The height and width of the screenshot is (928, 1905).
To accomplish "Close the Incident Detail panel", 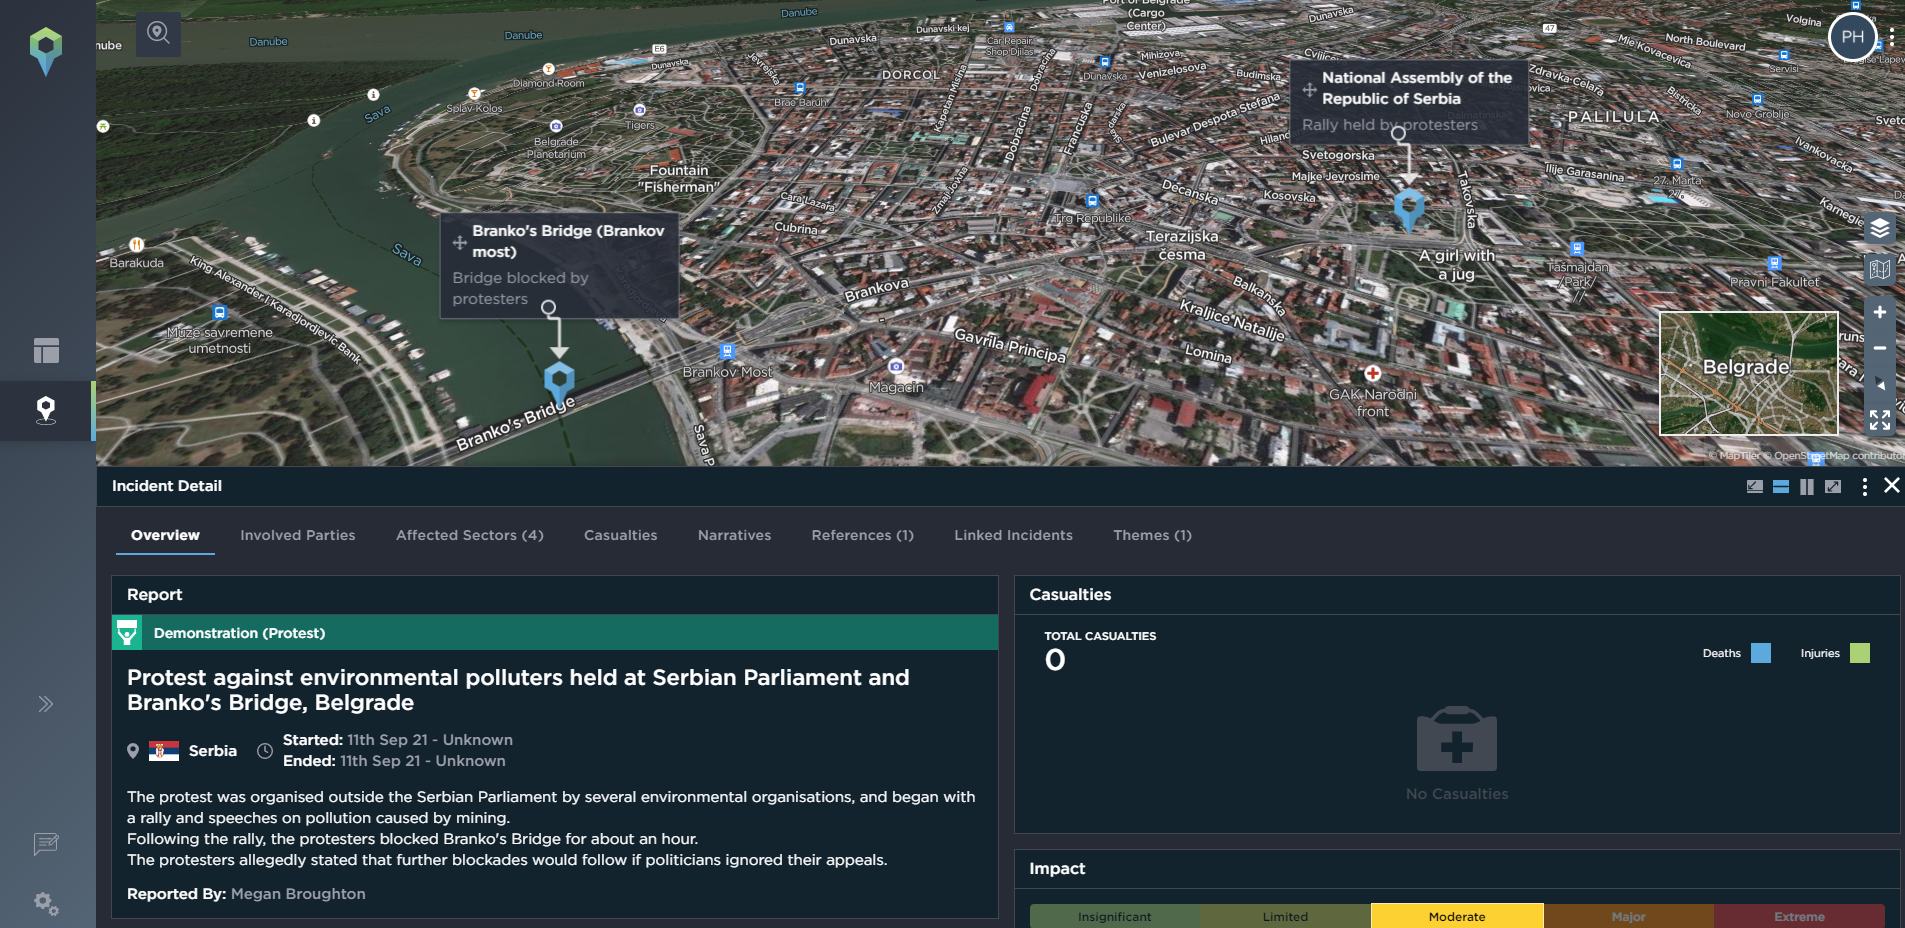I will coord(1891,485).
